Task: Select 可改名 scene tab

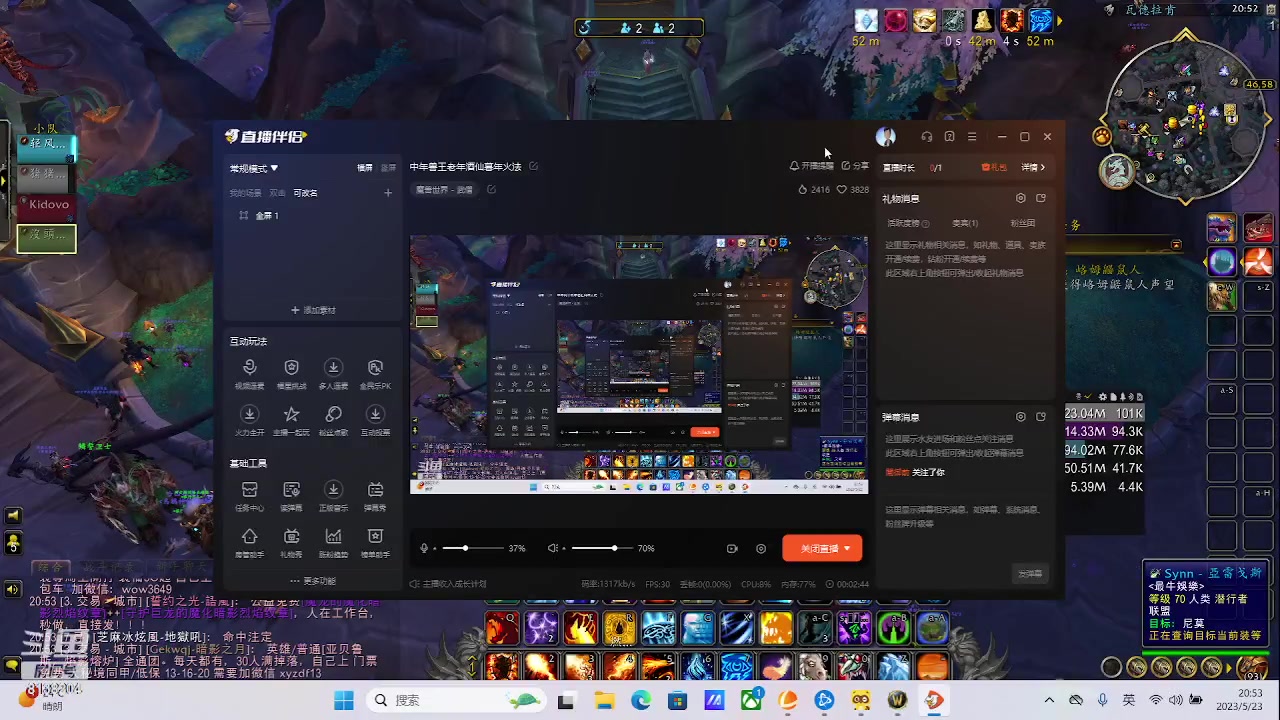Action: point(305,193)
